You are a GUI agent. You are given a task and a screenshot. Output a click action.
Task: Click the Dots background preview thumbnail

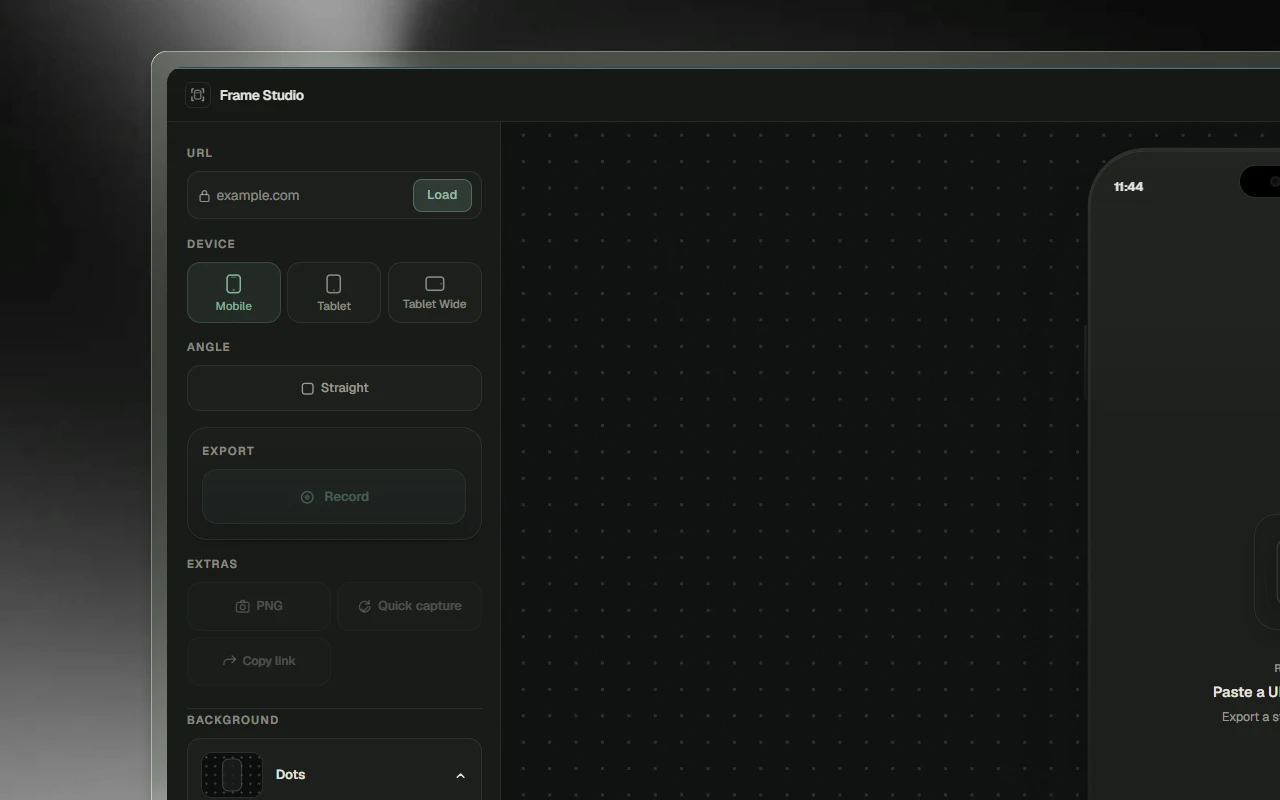click(x=232, y=775)
